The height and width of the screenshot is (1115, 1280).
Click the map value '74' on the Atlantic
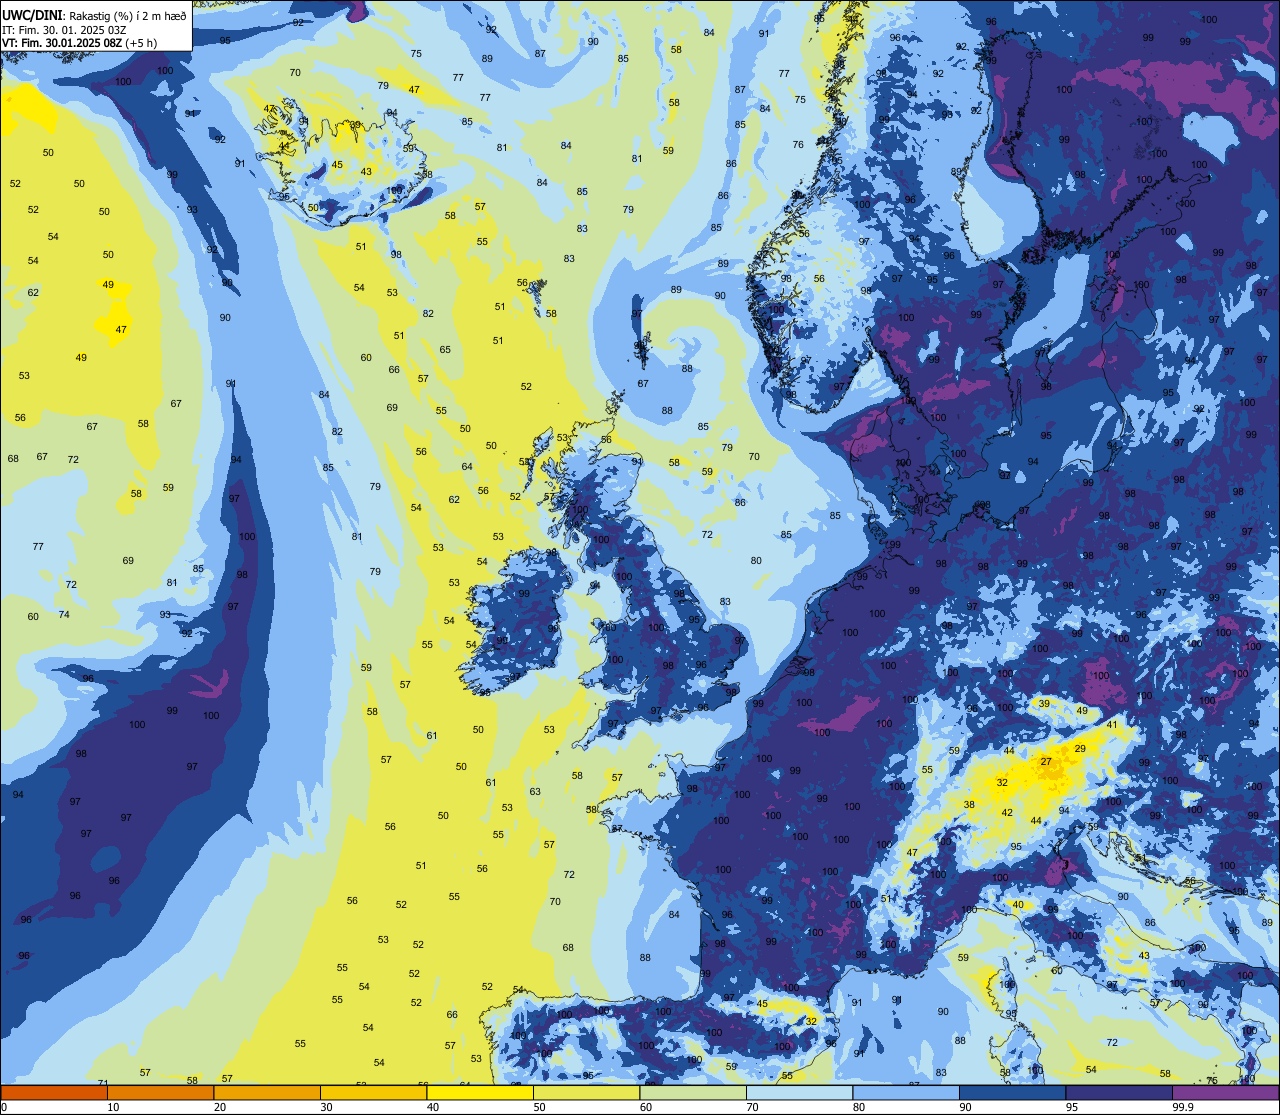64,615
